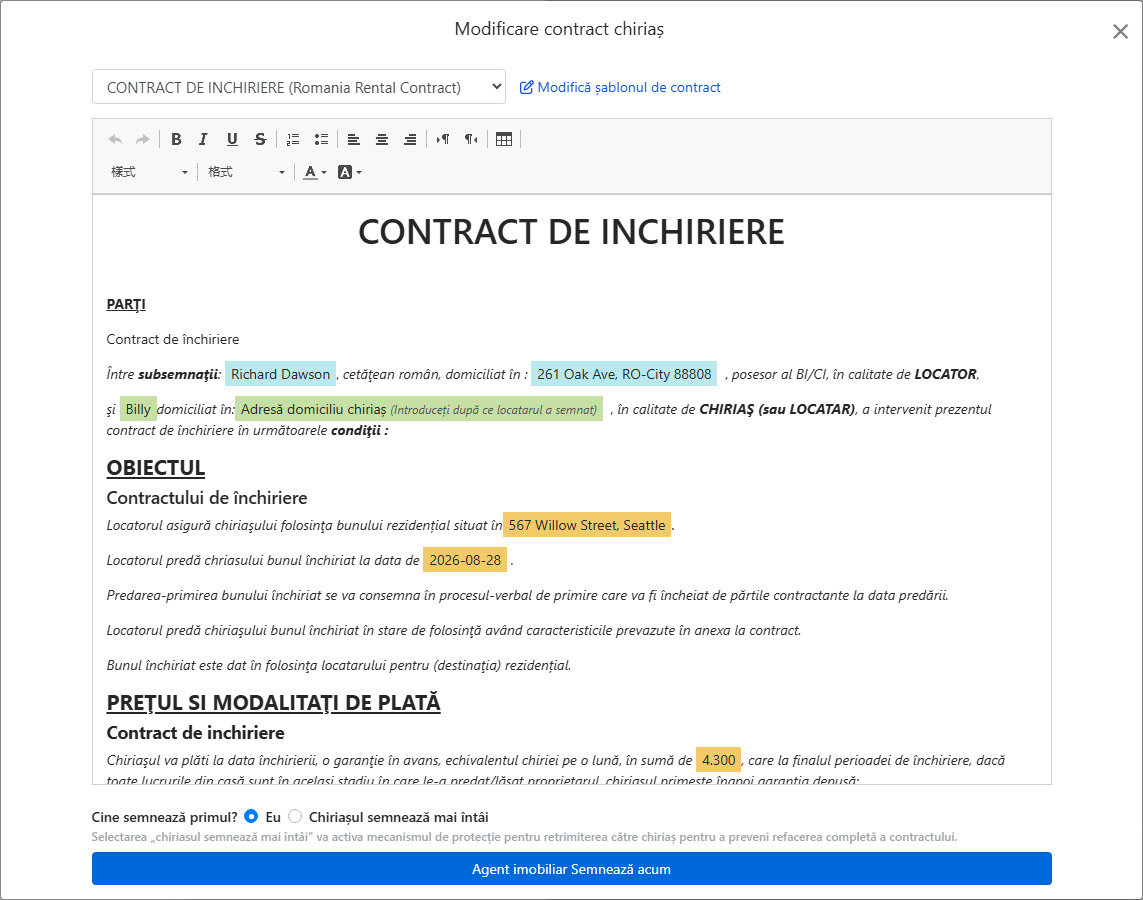Open the 格式 format dropdown
Image resolution: width=1143 pixels, height=900 pixels.
tap(246, 172)
